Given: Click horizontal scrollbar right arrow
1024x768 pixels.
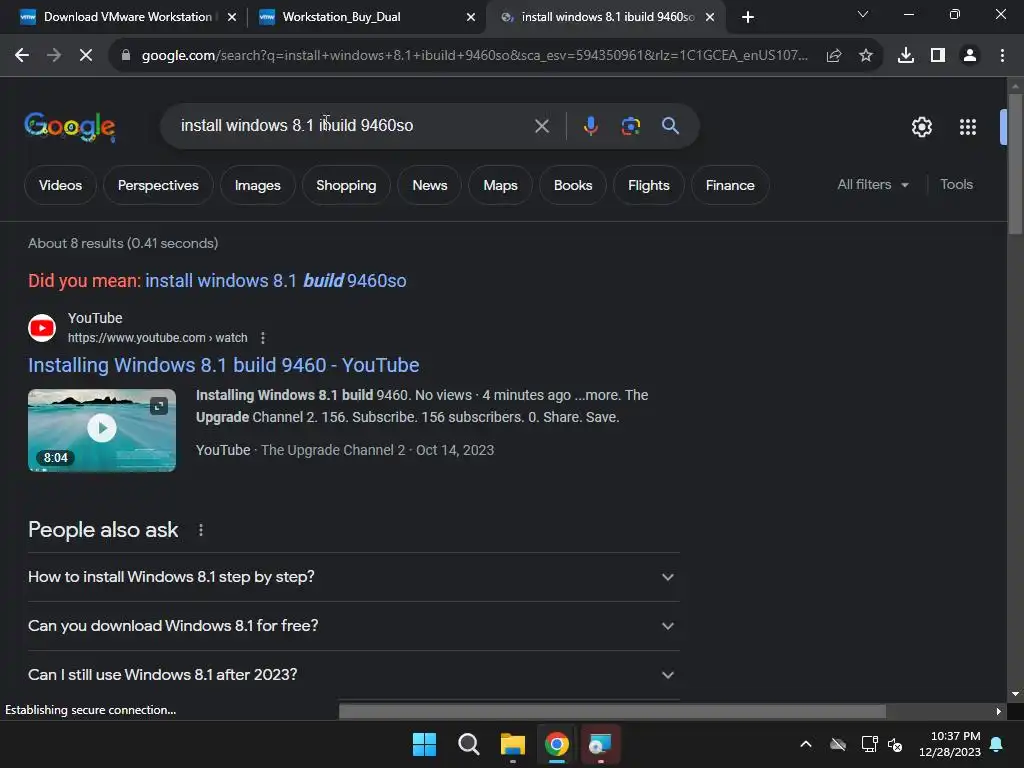Looking at the screenshot, I should click(998, 711).
